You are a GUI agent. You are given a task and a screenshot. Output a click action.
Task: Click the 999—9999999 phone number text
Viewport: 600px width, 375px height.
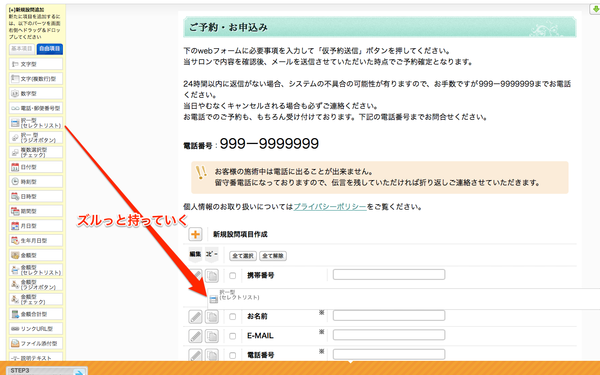269,144
